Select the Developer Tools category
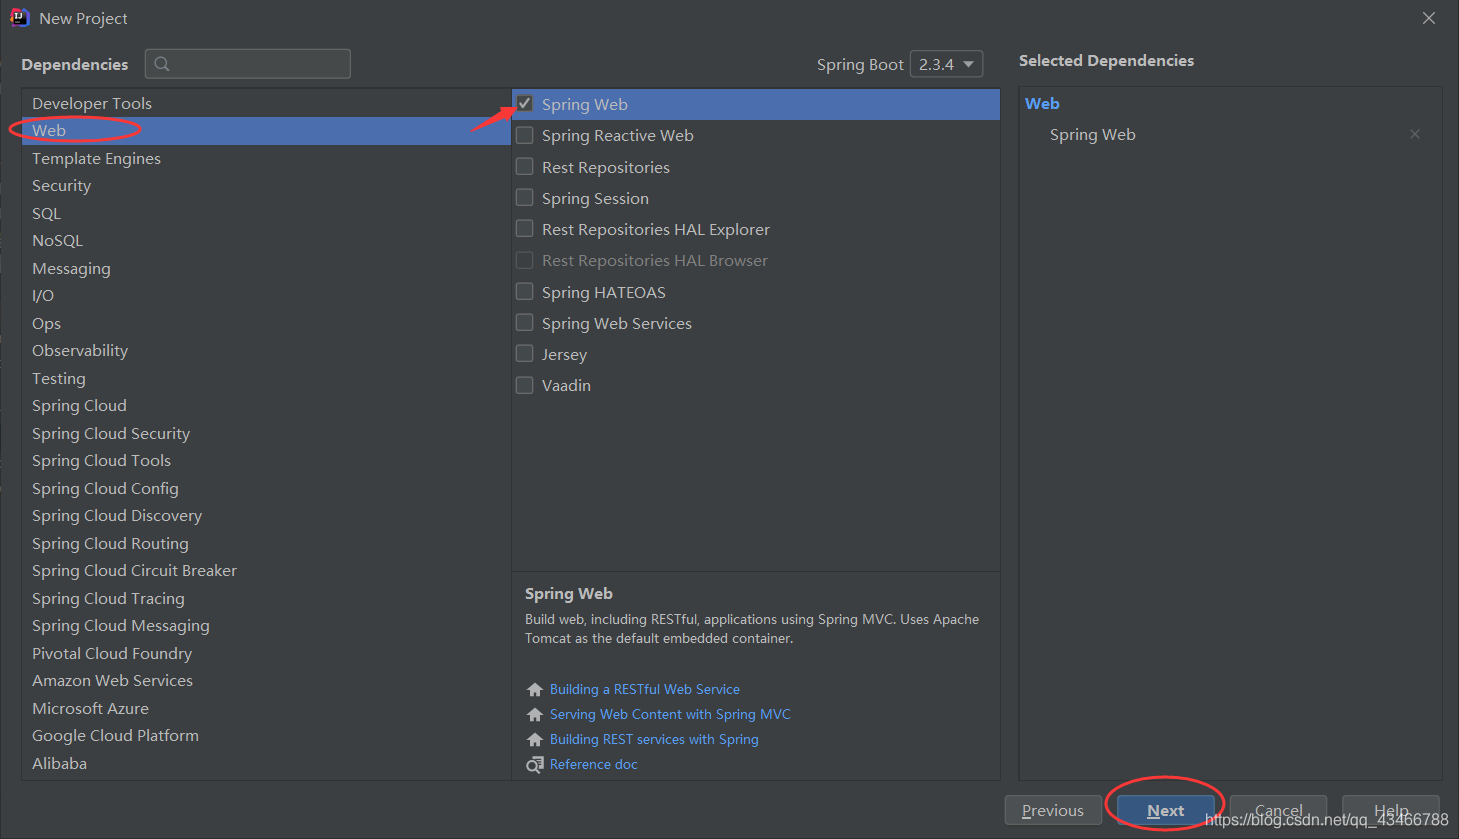This screenshot has height=839, width=1459. tap(266, 103)
